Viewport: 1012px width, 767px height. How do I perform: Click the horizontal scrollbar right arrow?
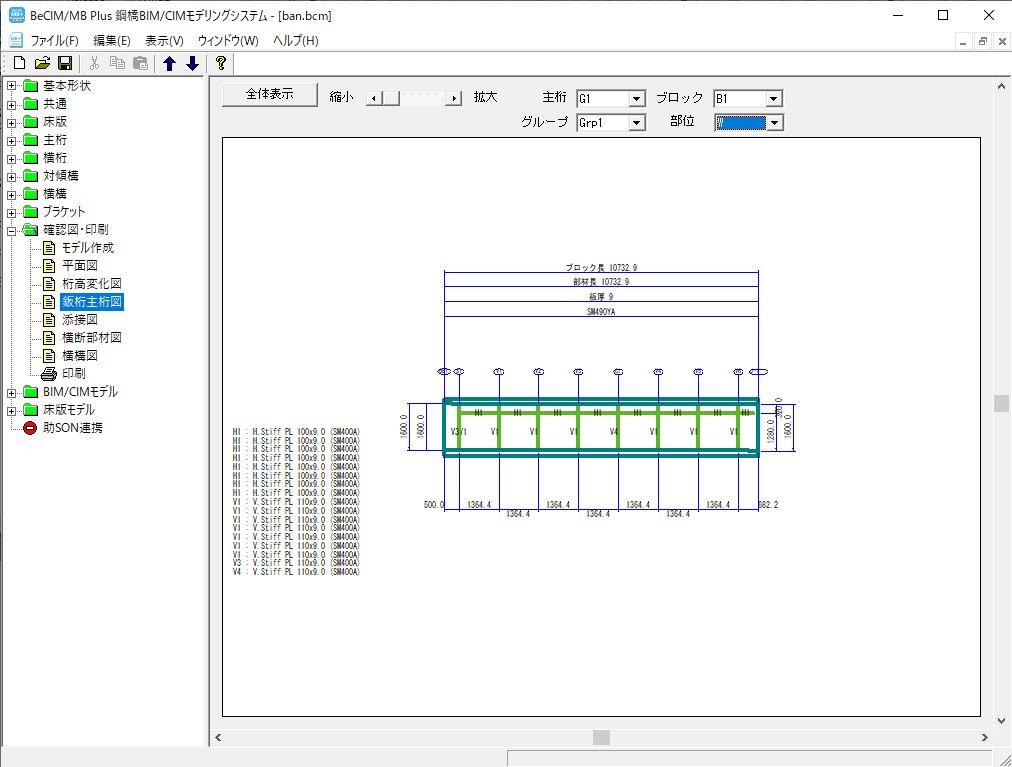pos(984,738)
